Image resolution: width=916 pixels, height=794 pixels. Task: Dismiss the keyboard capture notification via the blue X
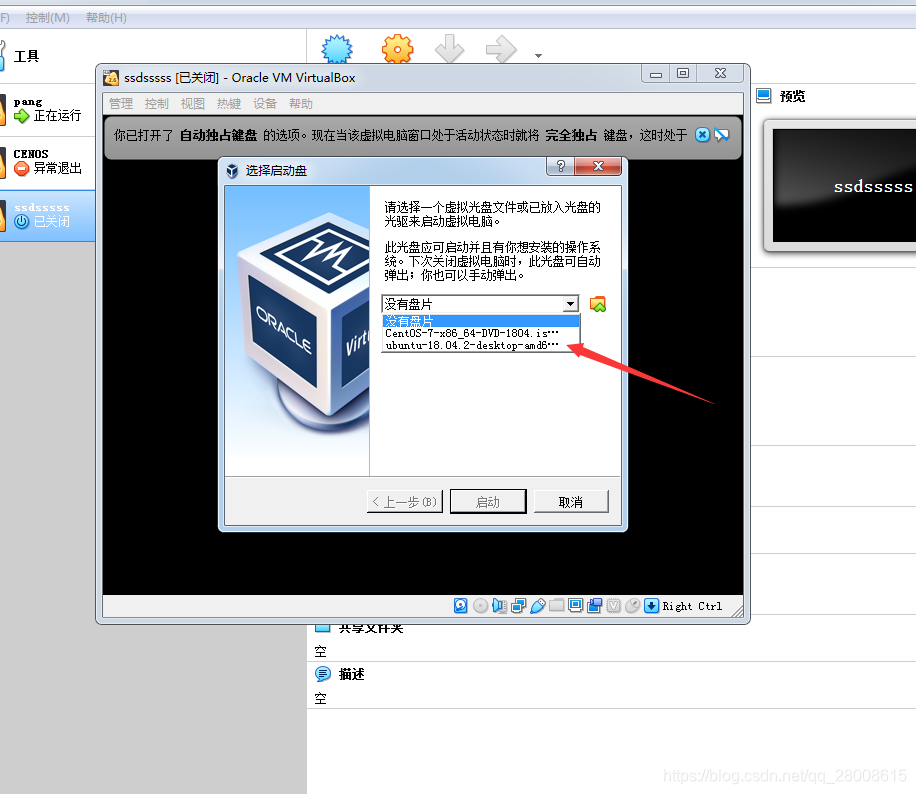click(x=702, y=135)
